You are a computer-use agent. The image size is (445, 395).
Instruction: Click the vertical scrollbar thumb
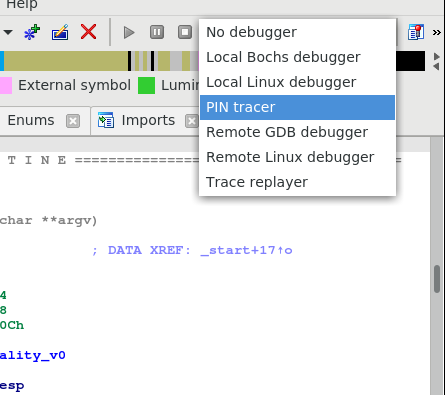pyautogui.click(x=437, y=279)
